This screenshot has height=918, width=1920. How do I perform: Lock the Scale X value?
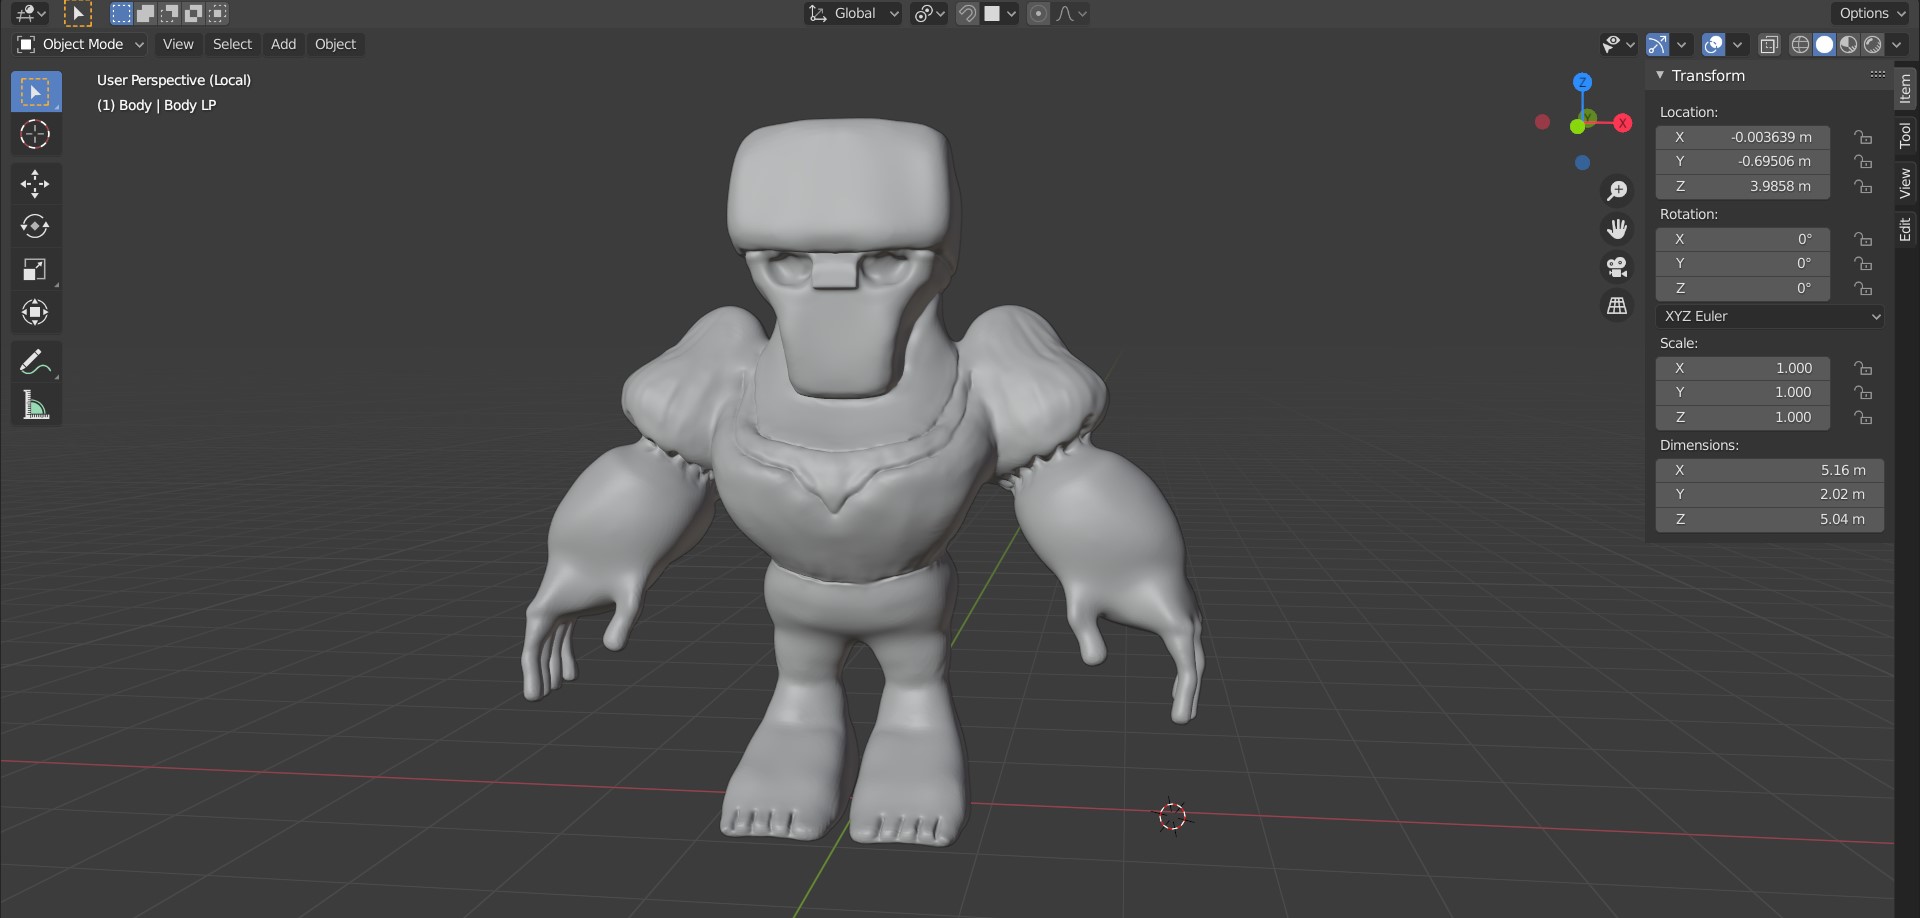click(x=1863, y=368)
